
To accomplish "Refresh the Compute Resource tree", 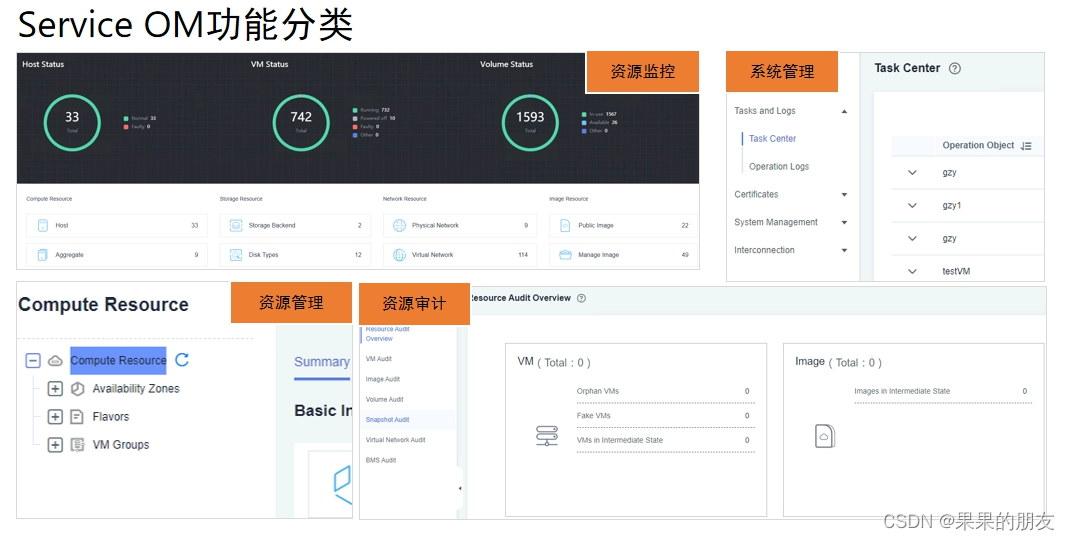I will [x=182, y=360].
